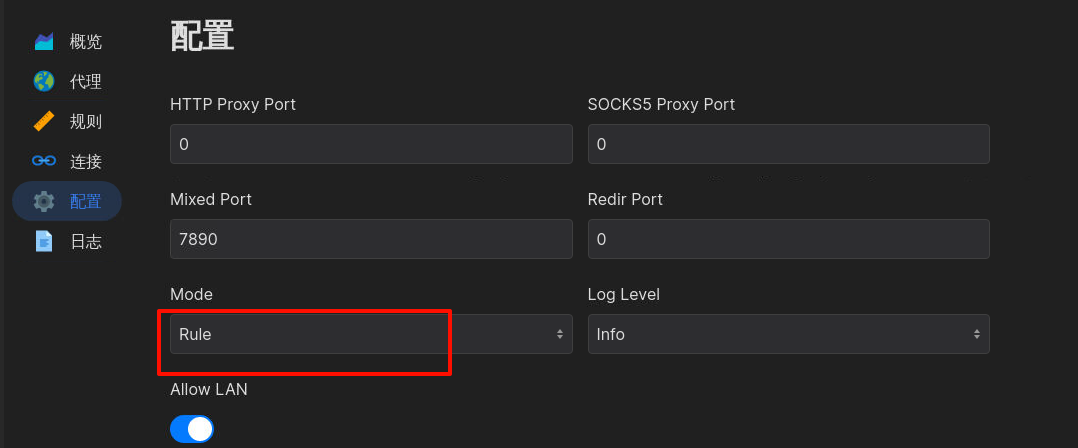Click the Mode select arrow indicator
Screen dimensions: 1078x448
[x=560, y=334]
